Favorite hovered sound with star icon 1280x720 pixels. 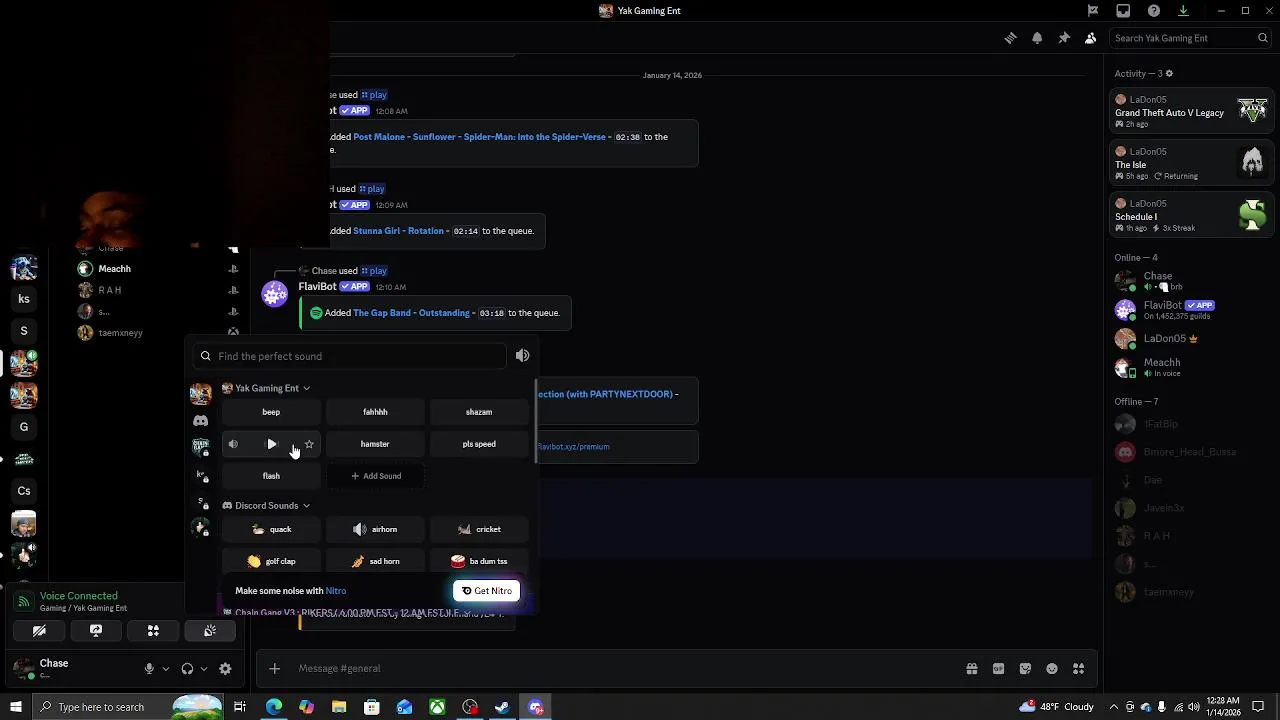coord(309,444)
